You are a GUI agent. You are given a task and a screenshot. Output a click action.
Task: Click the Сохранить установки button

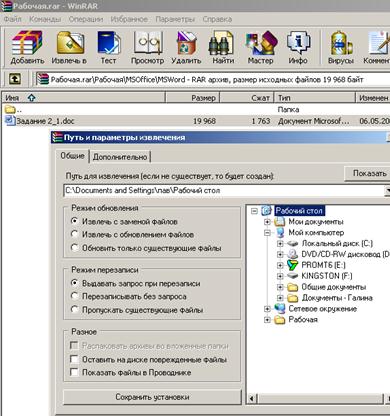[152, 397]
